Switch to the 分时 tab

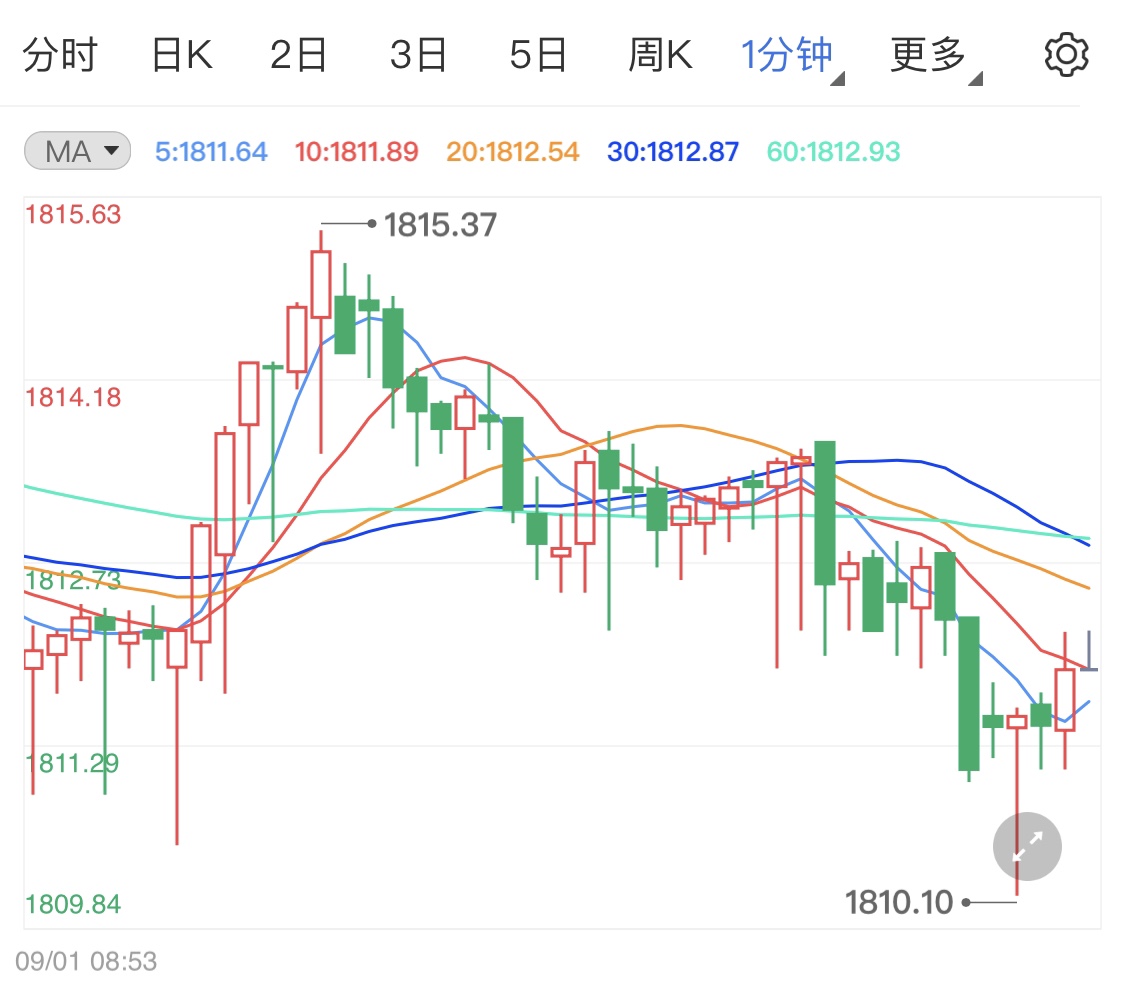[60, 55]
